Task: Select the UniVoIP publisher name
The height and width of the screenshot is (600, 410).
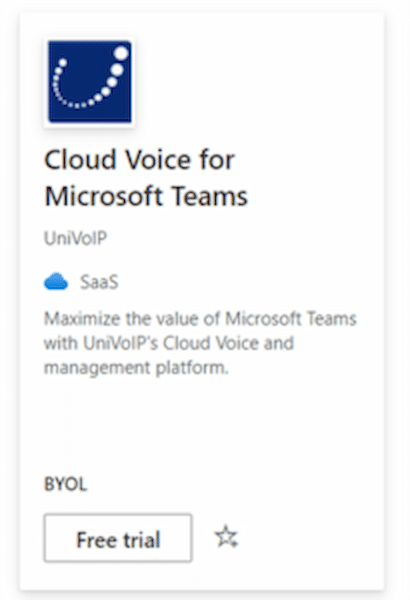Action: tap(75, 238)
